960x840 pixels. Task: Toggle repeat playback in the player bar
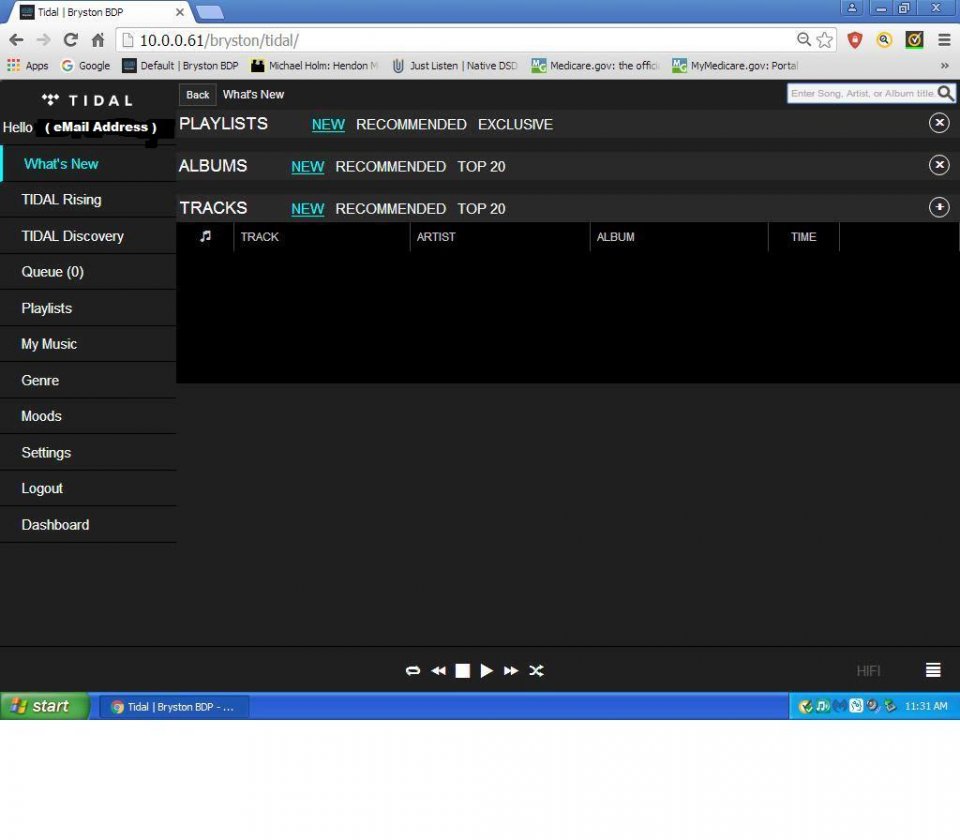click(413, 670)
